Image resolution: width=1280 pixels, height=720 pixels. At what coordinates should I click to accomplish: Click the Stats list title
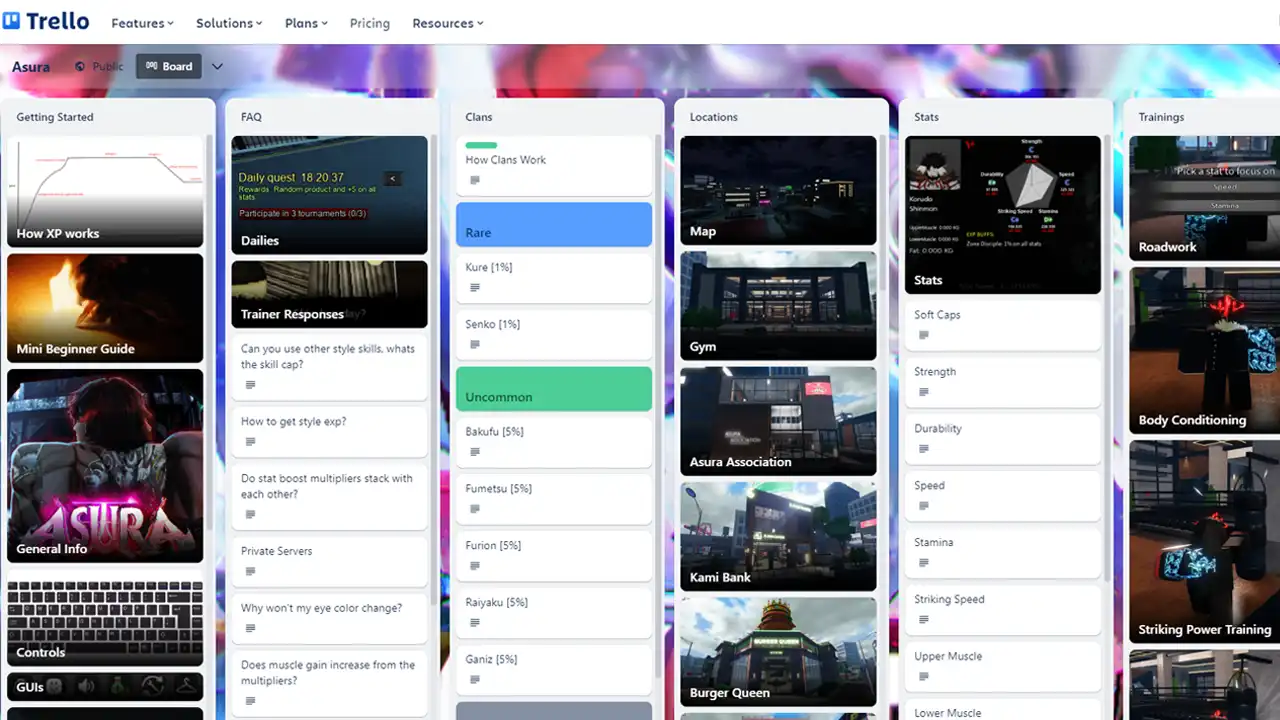pyautogui.click(x=927, y=117)
